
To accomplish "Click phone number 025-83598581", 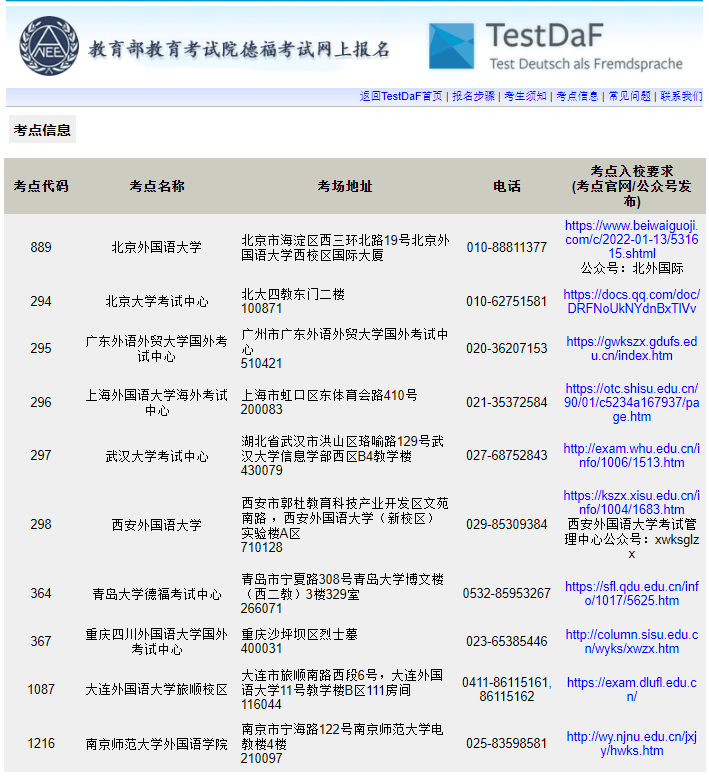I will click(507, 743).
